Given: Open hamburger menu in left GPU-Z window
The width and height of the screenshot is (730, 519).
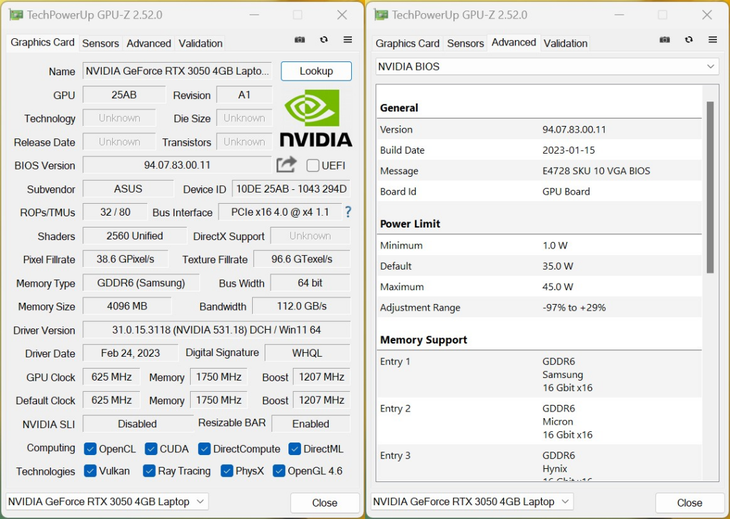Looking at the screenshot, I should [x=348, y=40].
